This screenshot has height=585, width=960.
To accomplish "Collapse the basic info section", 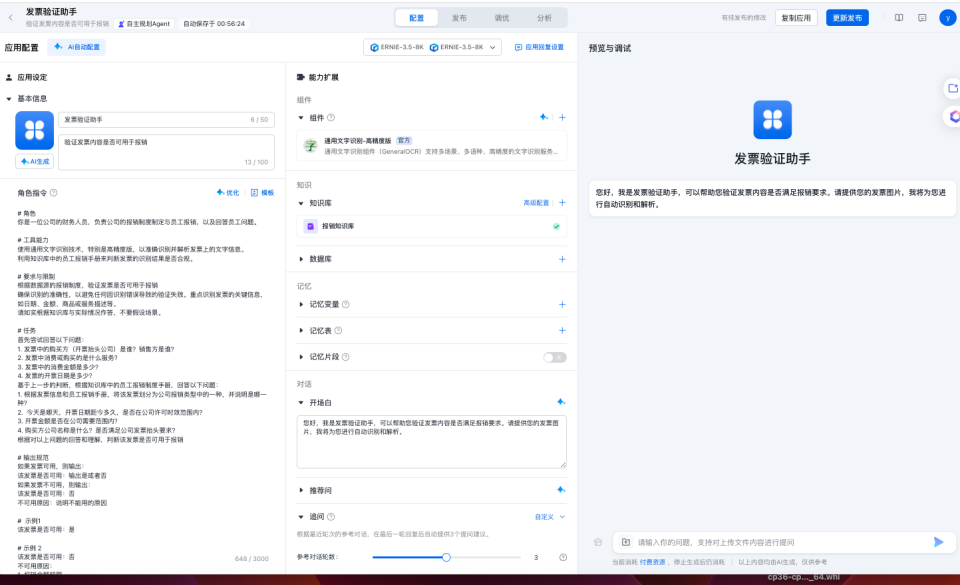I will coord(9,99).
